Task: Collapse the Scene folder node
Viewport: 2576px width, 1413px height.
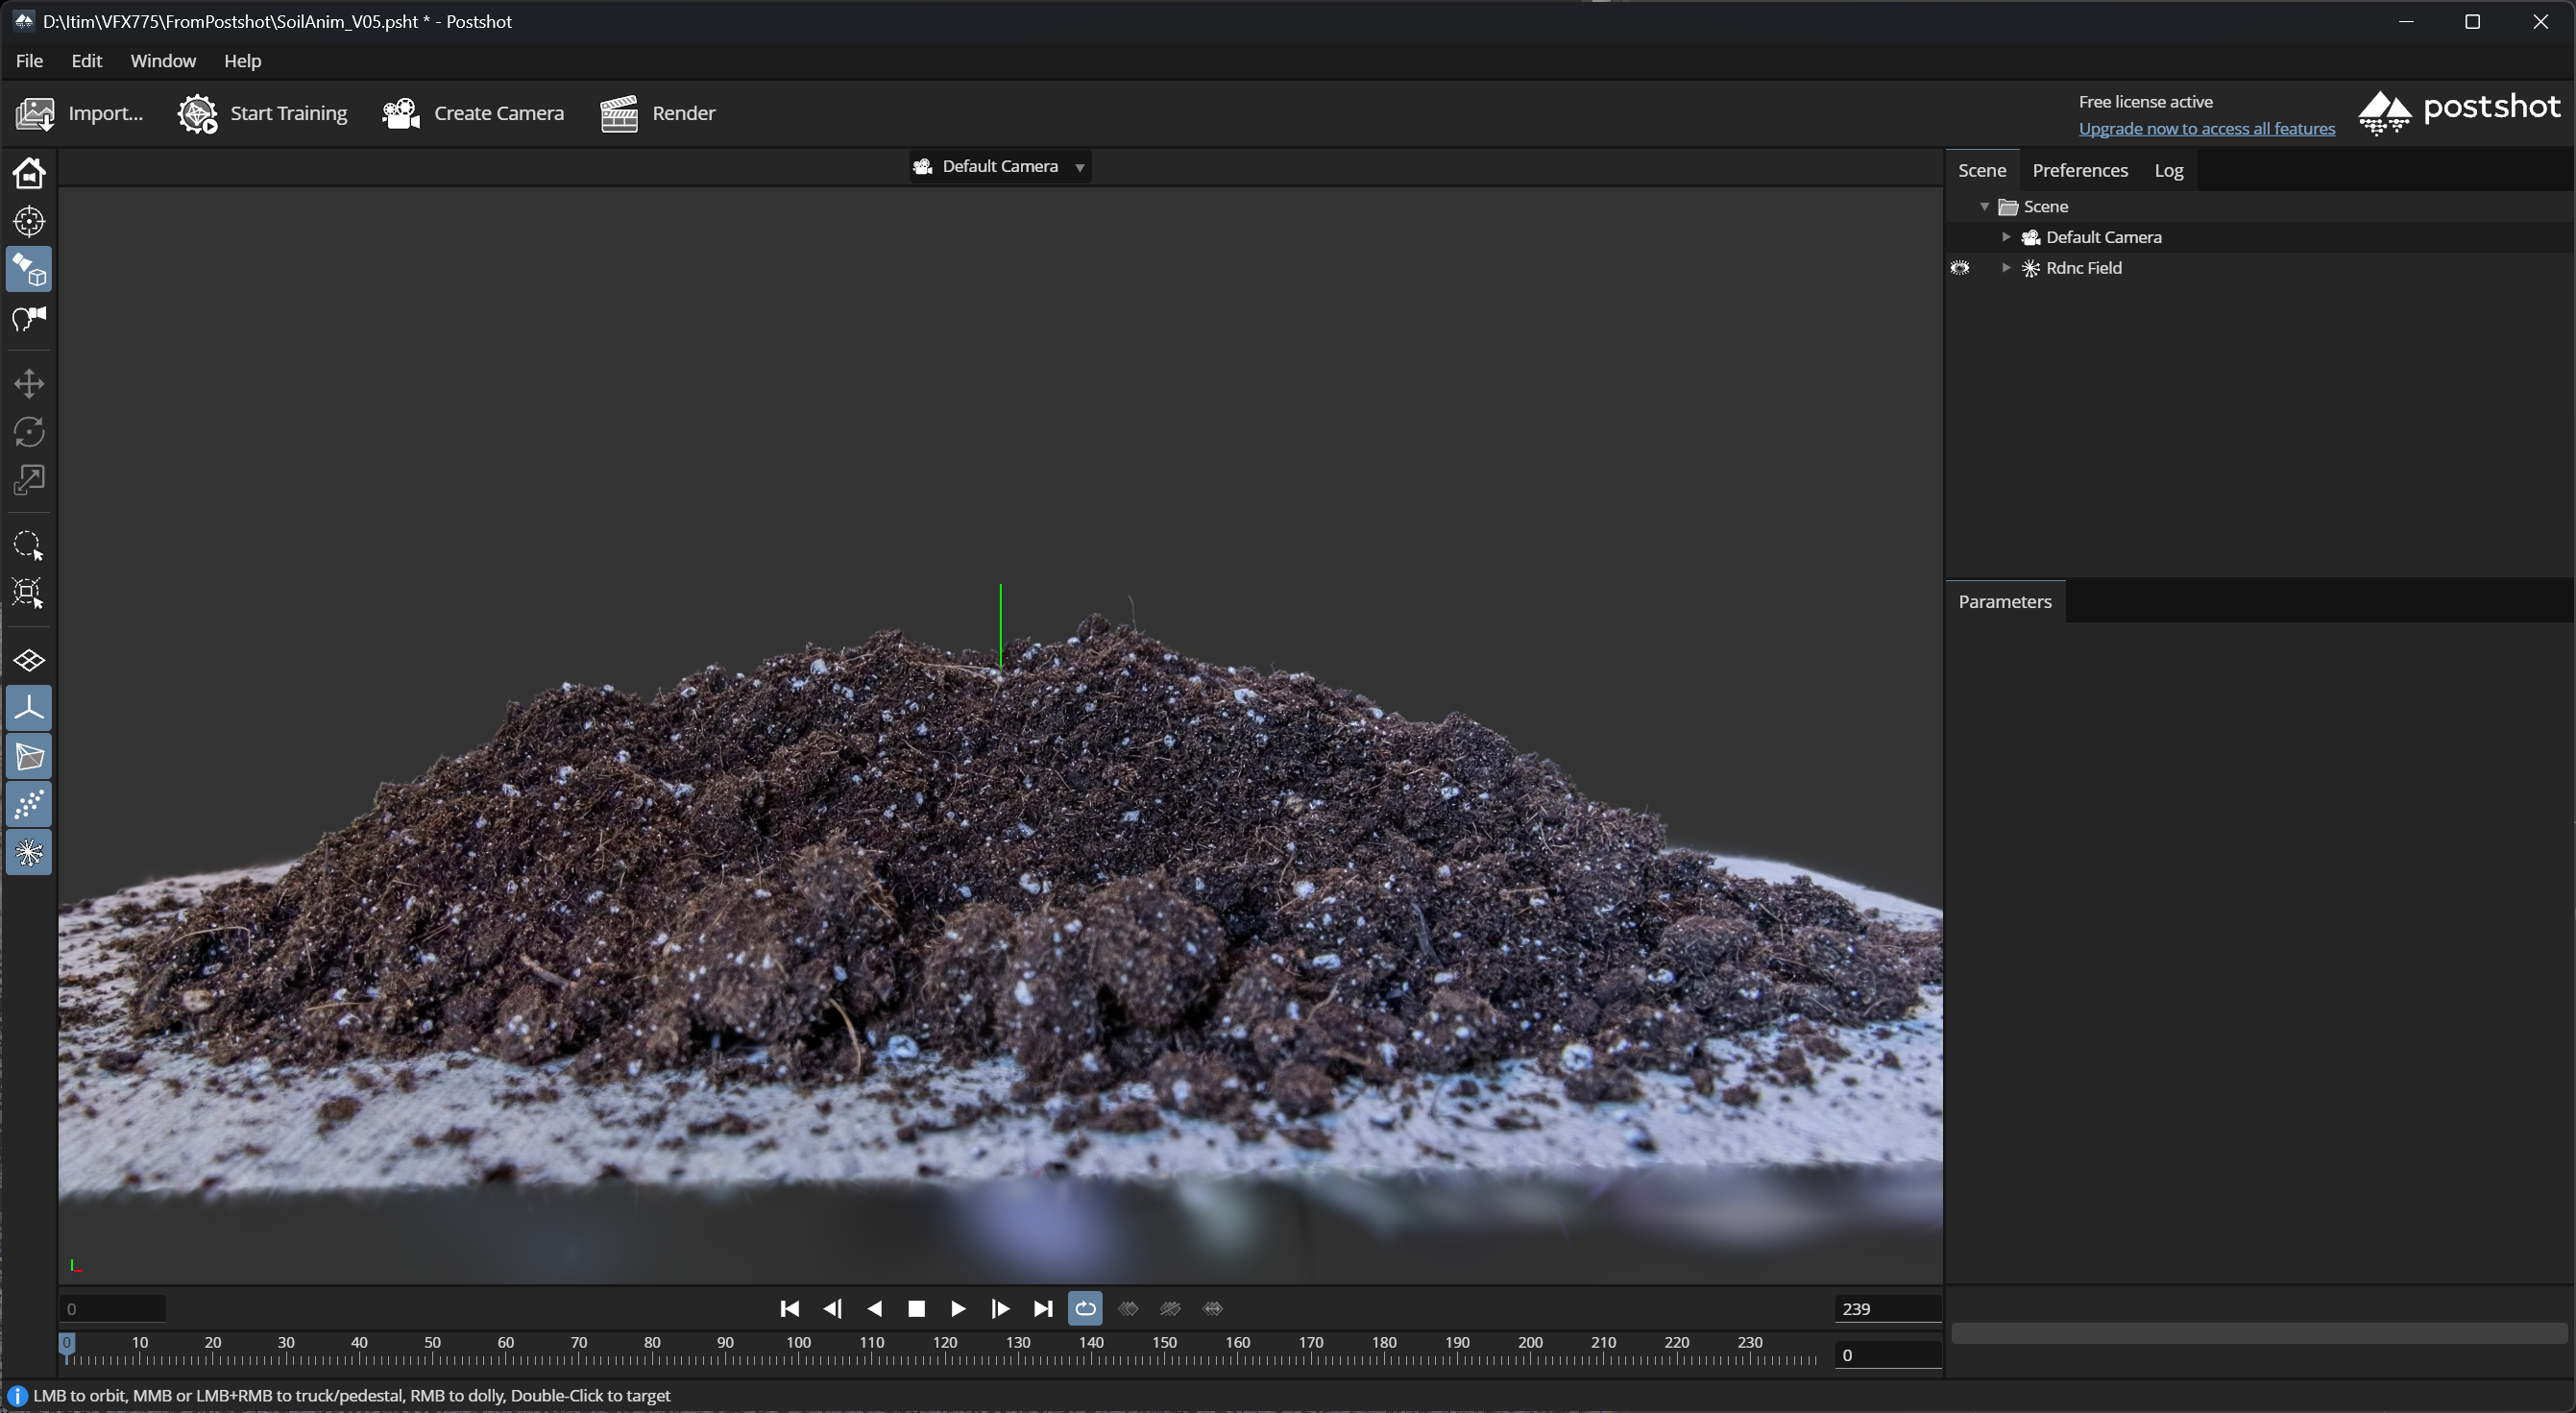Action: (x=1985, y=207)
